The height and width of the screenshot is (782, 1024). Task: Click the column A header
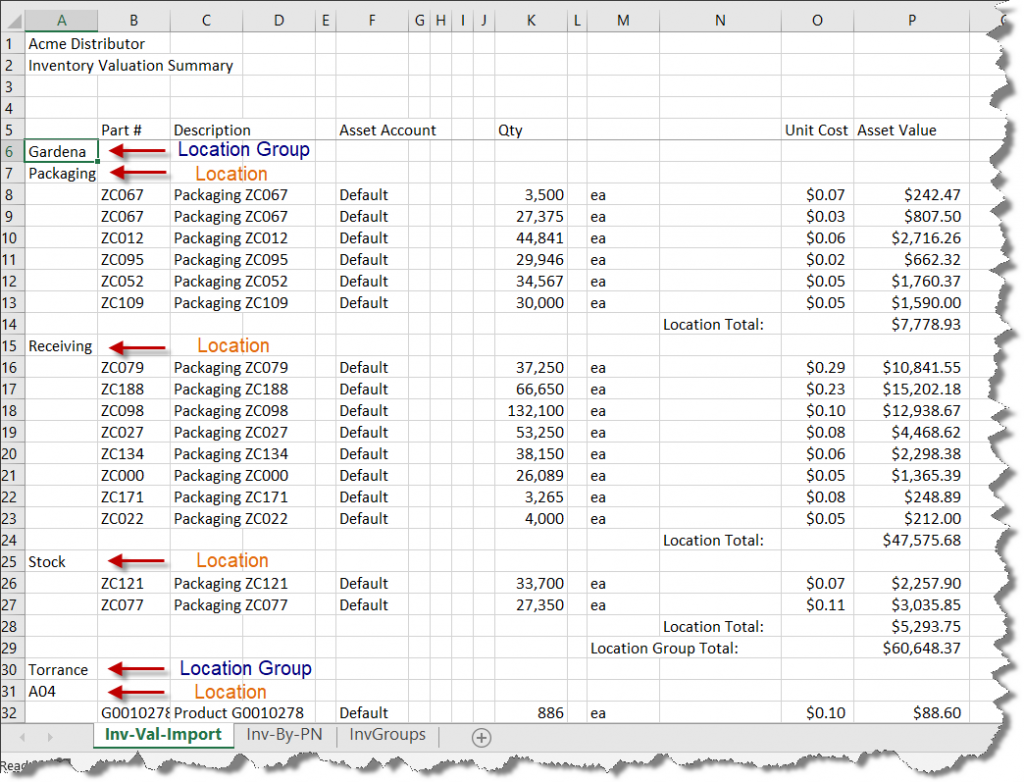click(x=62, y=19)
